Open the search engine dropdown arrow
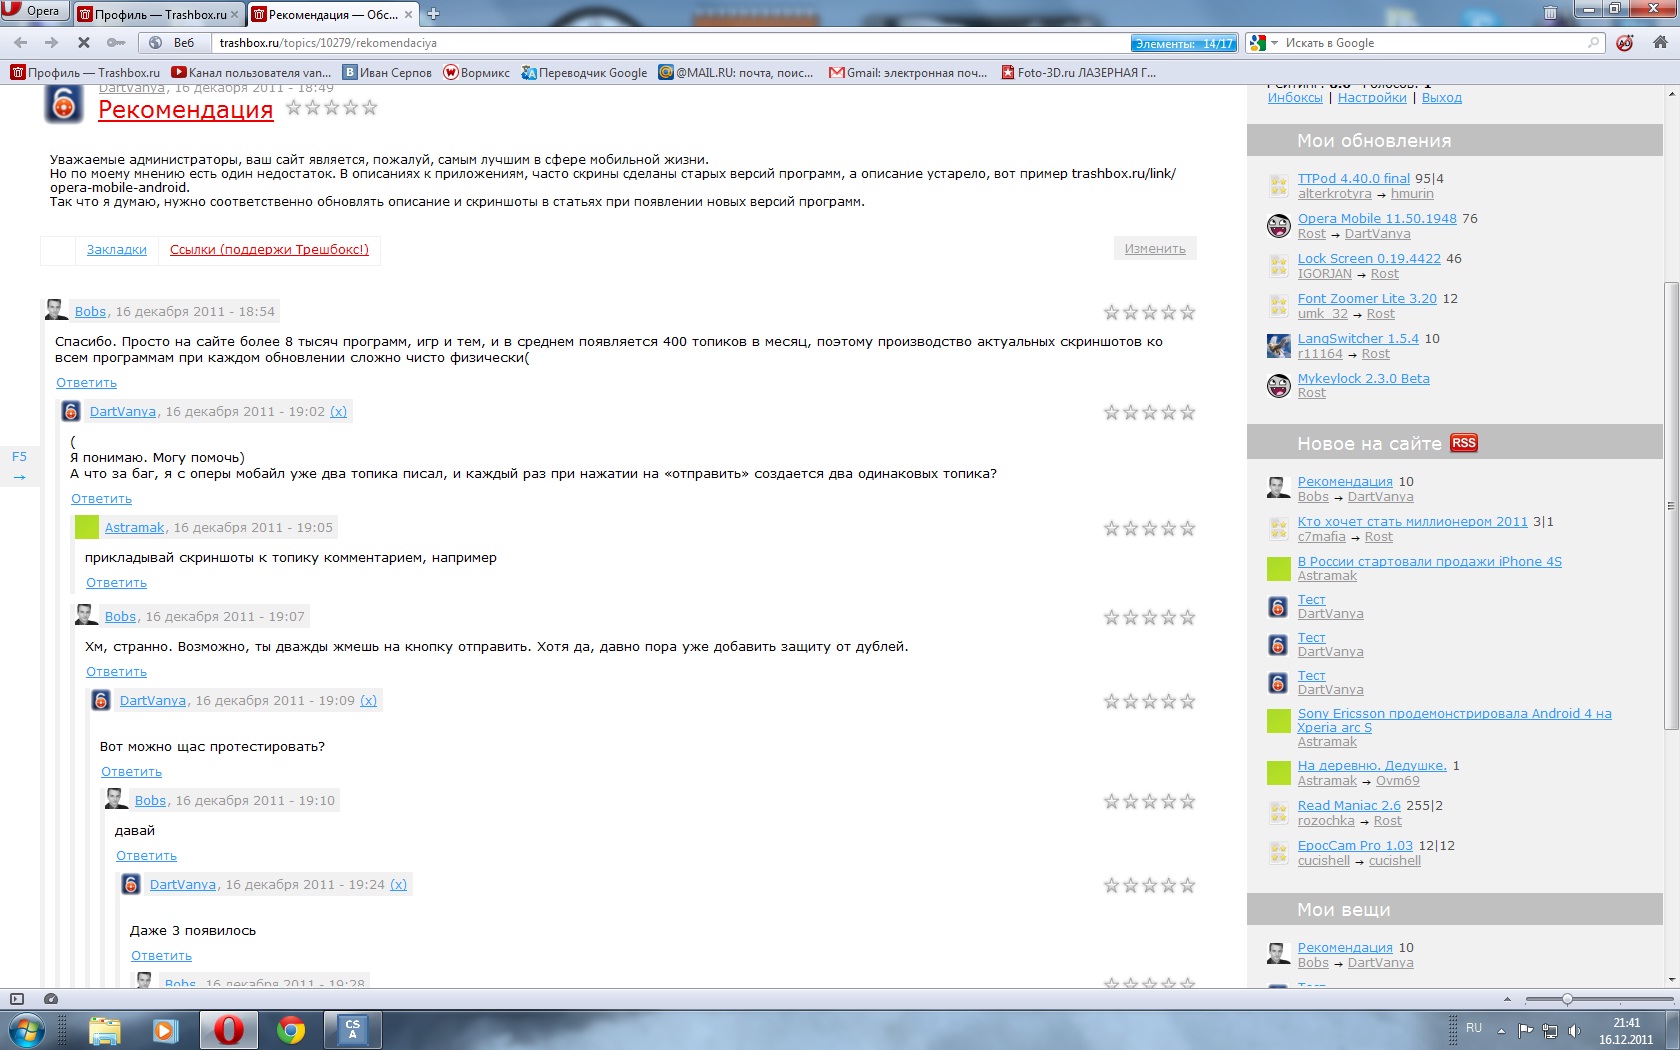The width and height of the screenshot is (1680, 1050). (x=1275, y=43)
